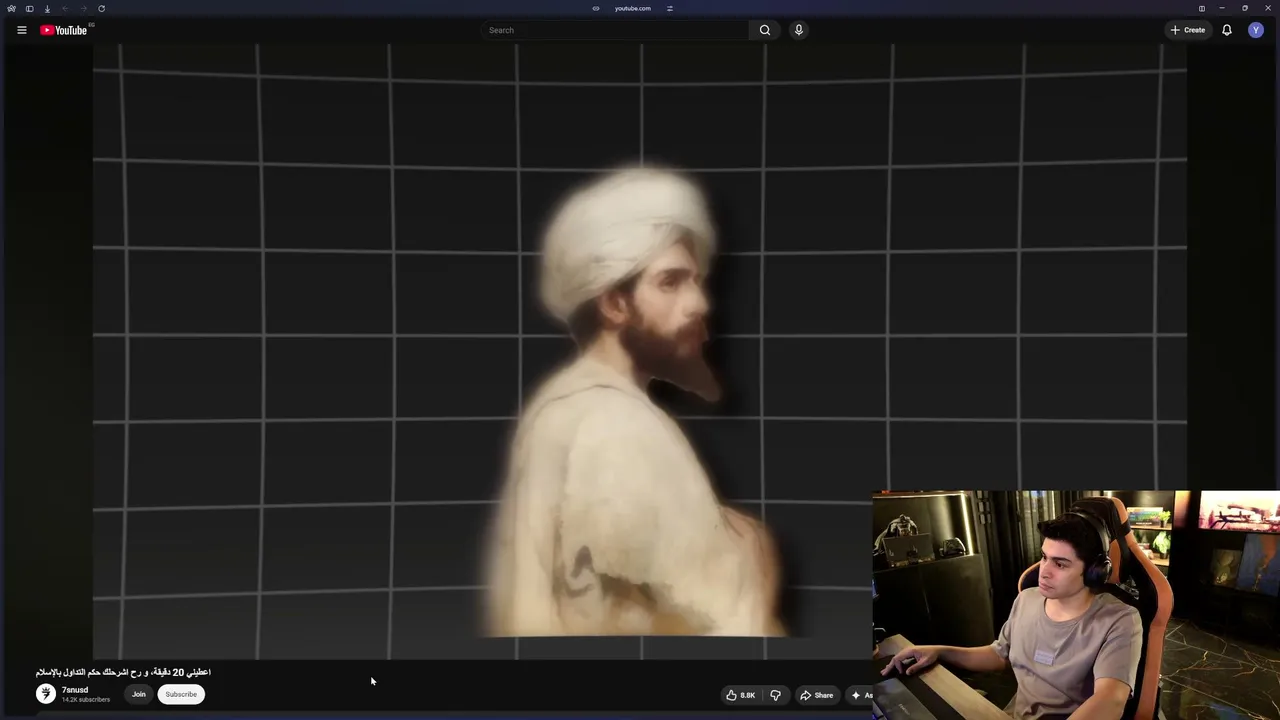The width and height of the screenshot is (1280, 720).
Task: Open the browser's main menu icon
Action: [x=11, y=8]
